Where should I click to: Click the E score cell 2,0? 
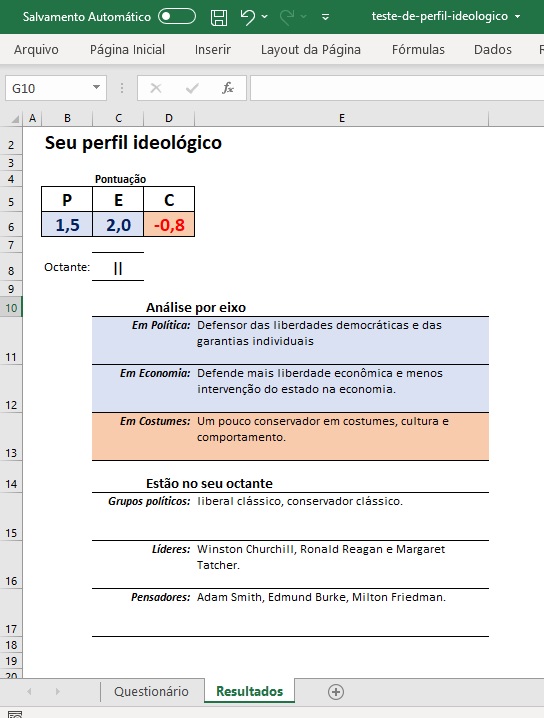point(118,225)
